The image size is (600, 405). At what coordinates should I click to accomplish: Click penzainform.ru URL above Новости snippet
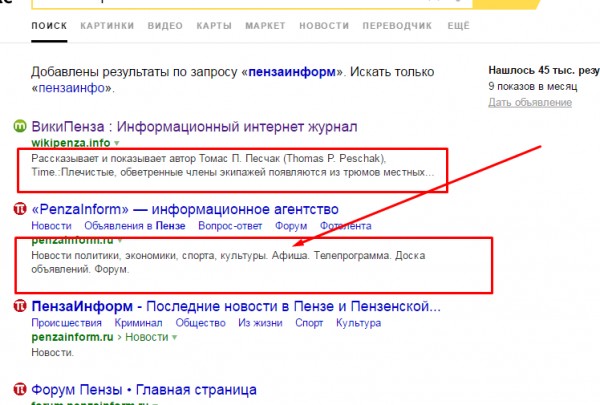(72, 337)
